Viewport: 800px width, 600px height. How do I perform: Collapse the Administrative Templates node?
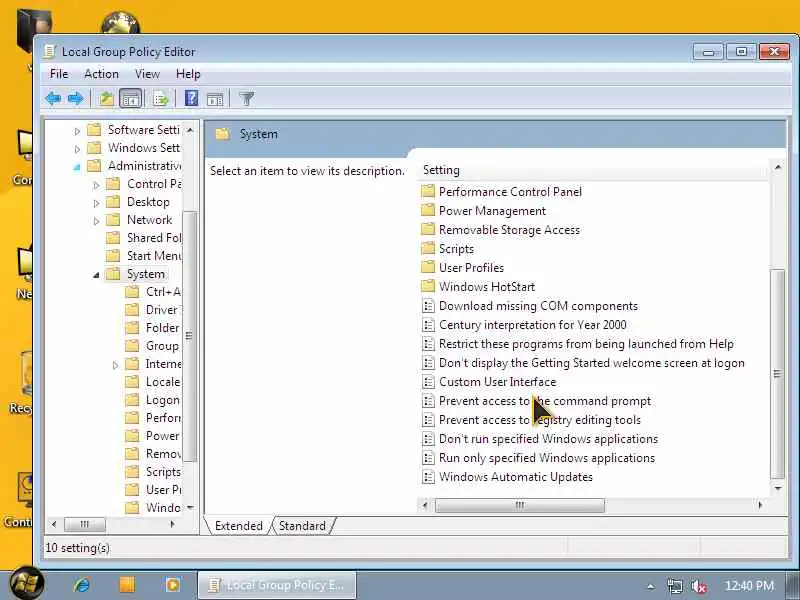pos(77,167)
